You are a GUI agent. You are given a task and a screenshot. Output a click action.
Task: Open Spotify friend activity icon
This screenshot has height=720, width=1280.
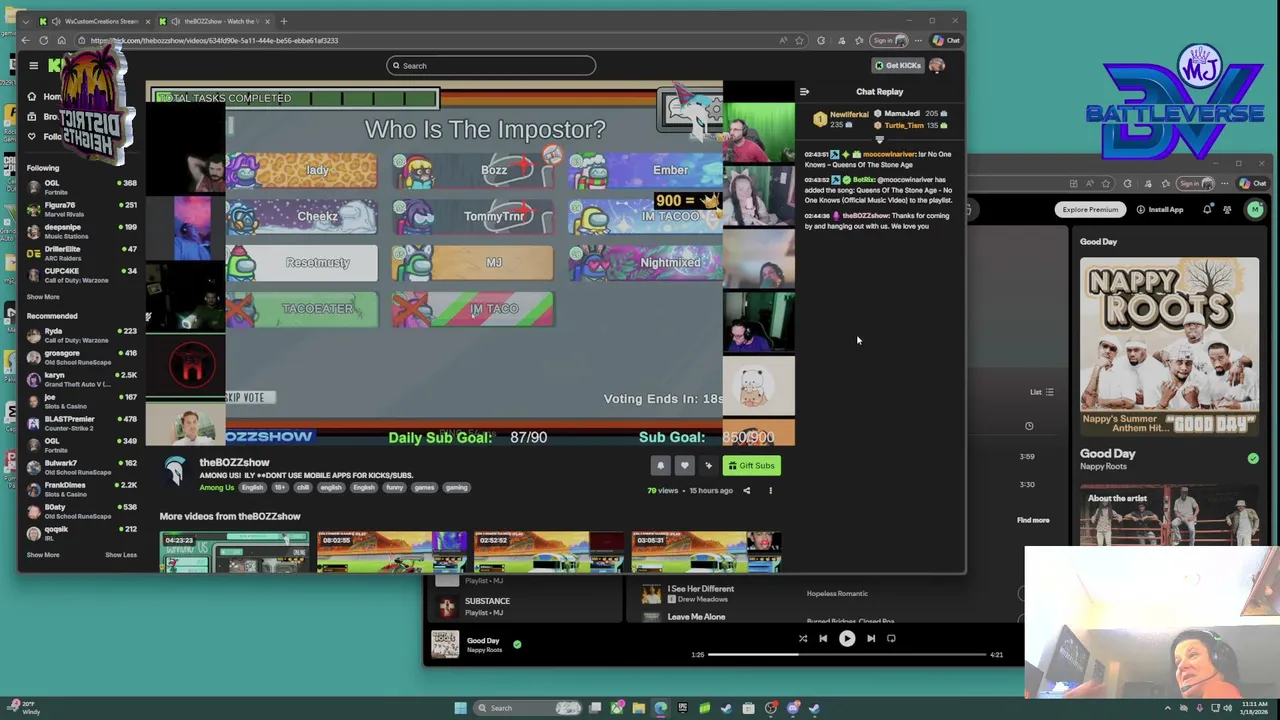coord(1227,210)
